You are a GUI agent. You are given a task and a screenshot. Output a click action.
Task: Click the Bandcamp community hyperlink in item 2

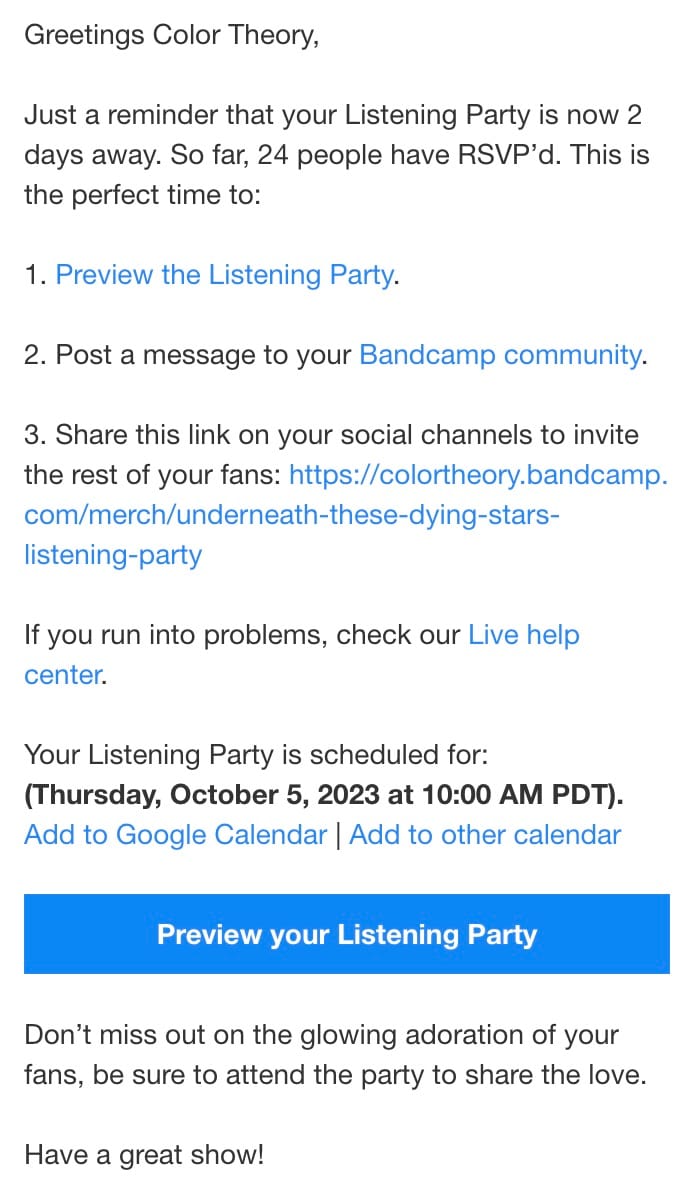[x=500, y=354]
